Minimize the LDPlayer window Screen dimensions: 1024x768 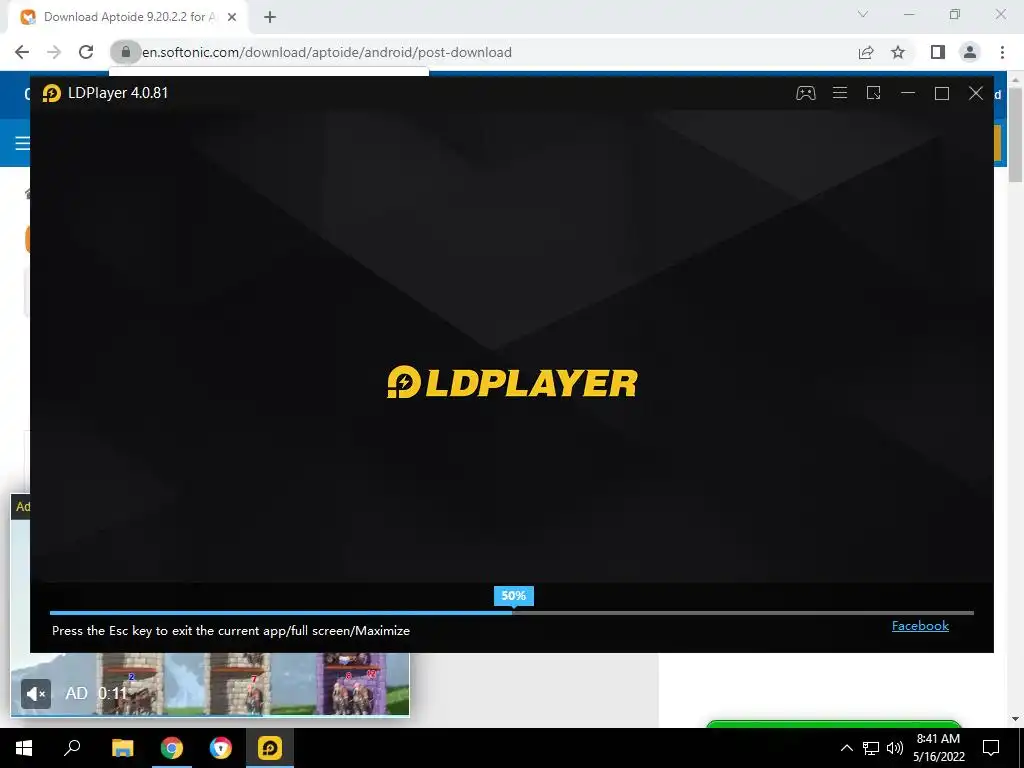coord(908,93)
